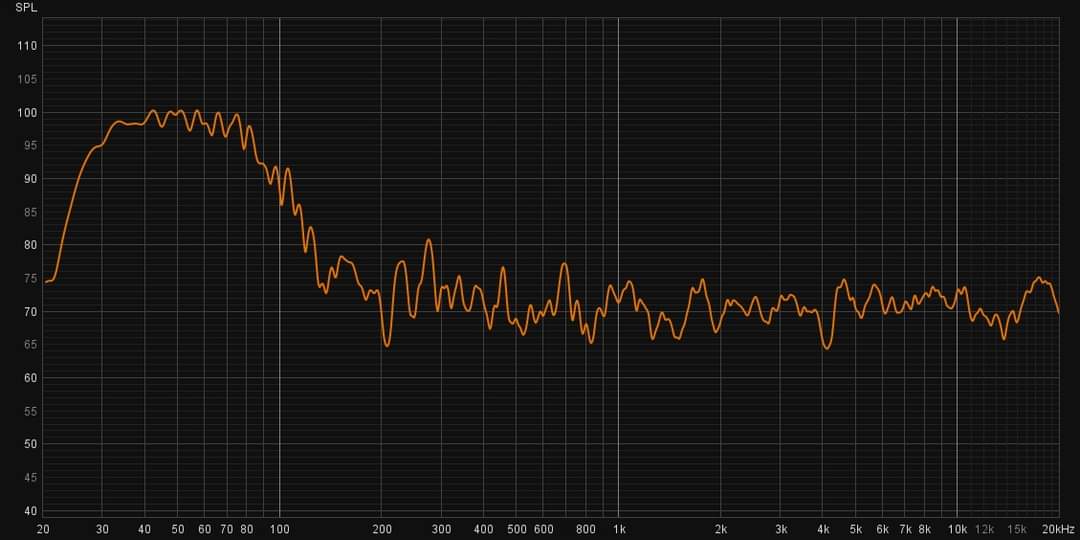Viewport: 1080px width, 540px height.
Task: Click the 10k frequency axis label
Action: [x=957, y=529]
